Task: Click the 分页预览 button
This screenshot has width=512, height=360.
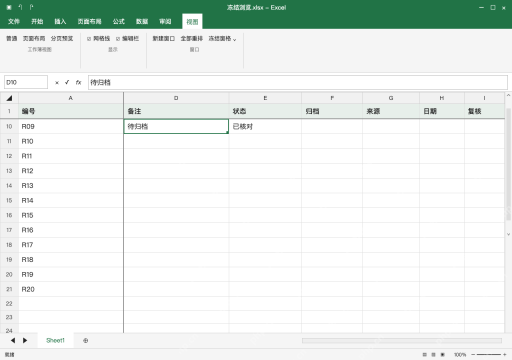Action: [x=62, y=39]
